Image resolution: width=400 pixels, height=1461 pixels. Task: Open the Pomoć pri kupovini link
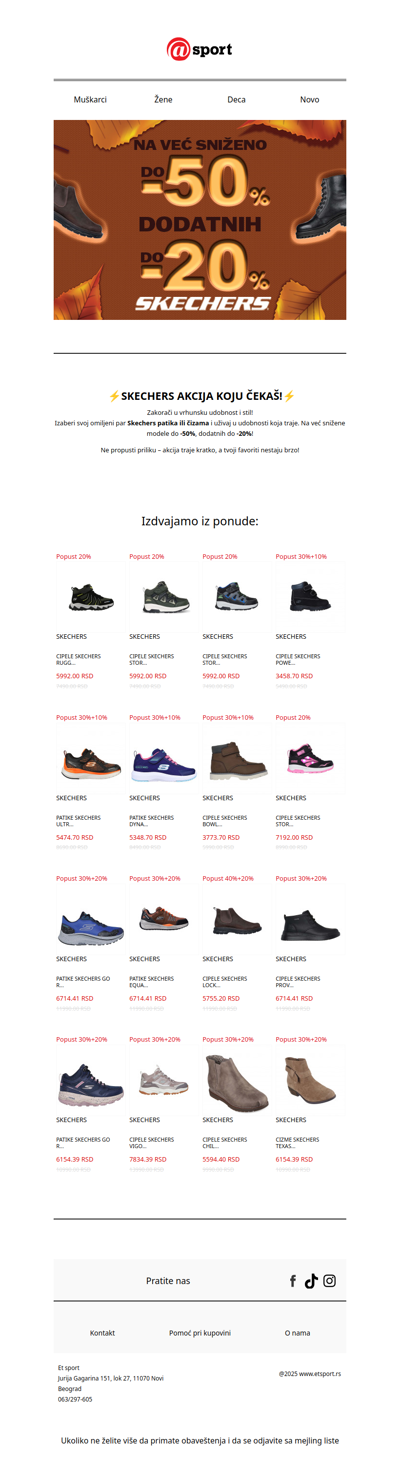(200, 1333)
